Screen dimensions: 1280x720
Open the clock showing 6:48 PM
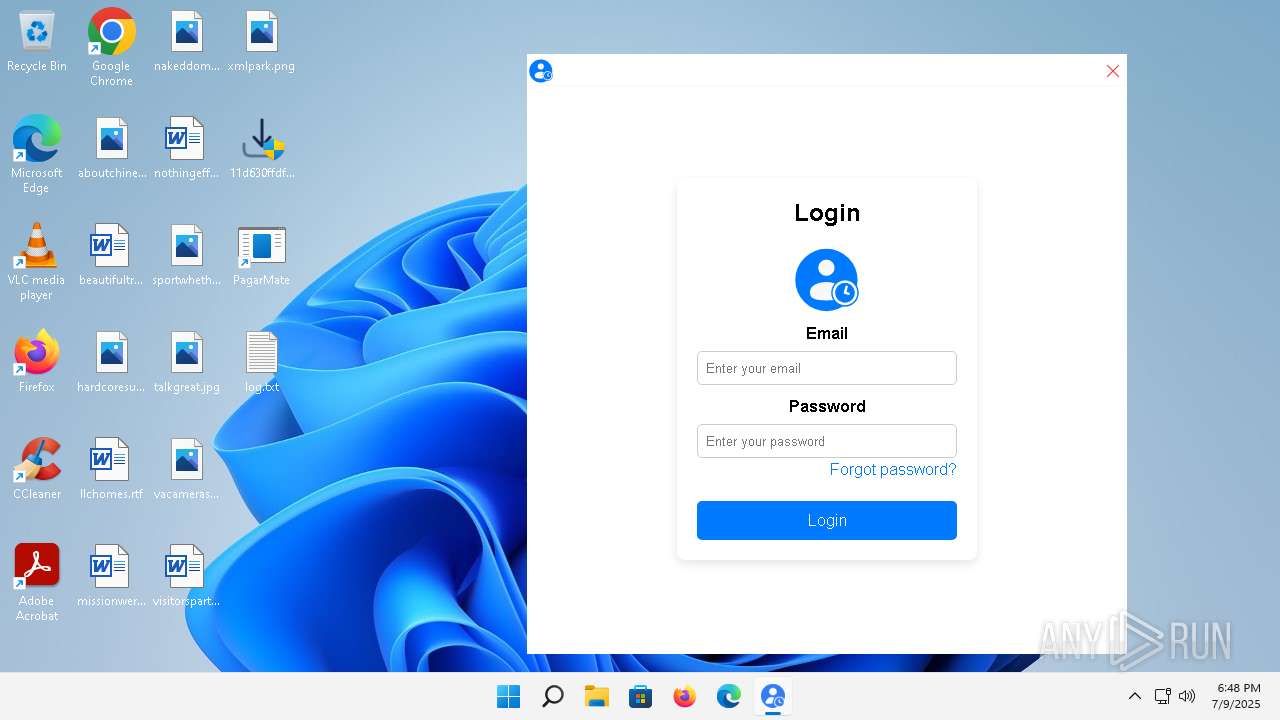tap(1238, 696)
